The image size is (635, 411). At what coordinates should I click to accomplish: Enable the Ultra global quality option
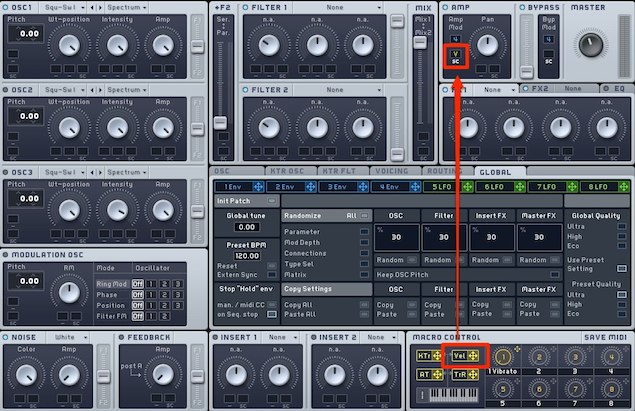[622, 226]
